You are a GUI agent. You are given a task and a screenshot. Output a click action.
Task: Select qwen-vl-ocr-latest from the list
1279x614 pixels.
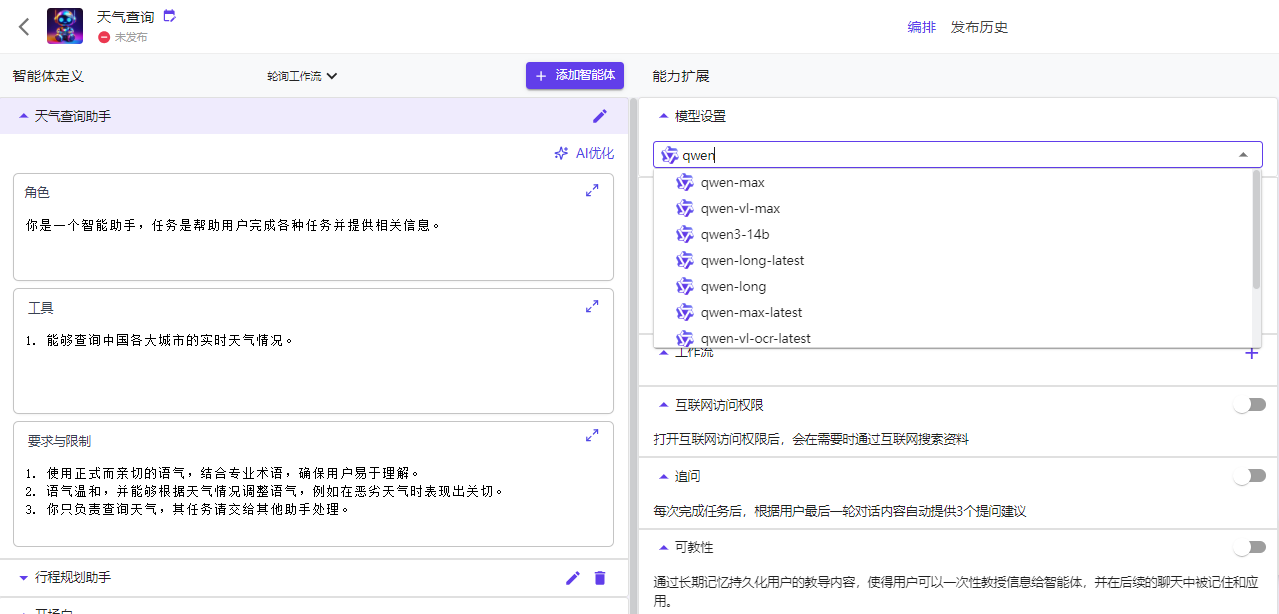point(955,338)
